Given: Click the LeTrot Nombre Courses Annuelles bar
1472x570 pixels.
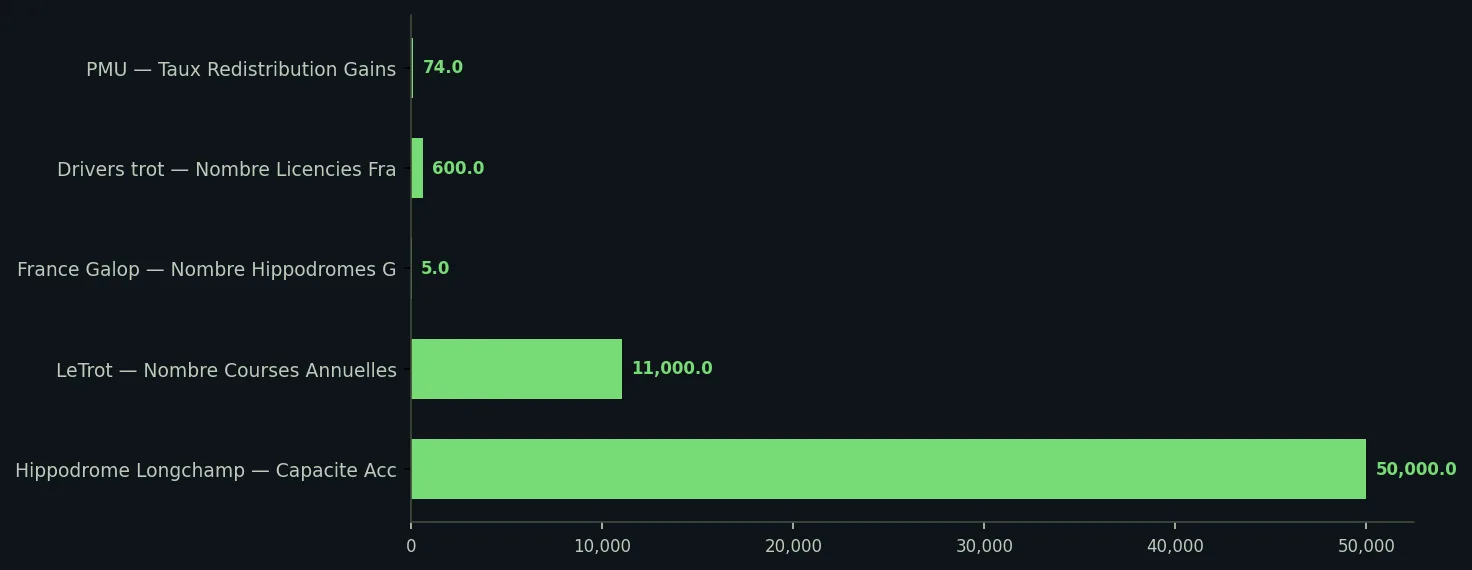Looking at the screenshot, I should point(516,369).
